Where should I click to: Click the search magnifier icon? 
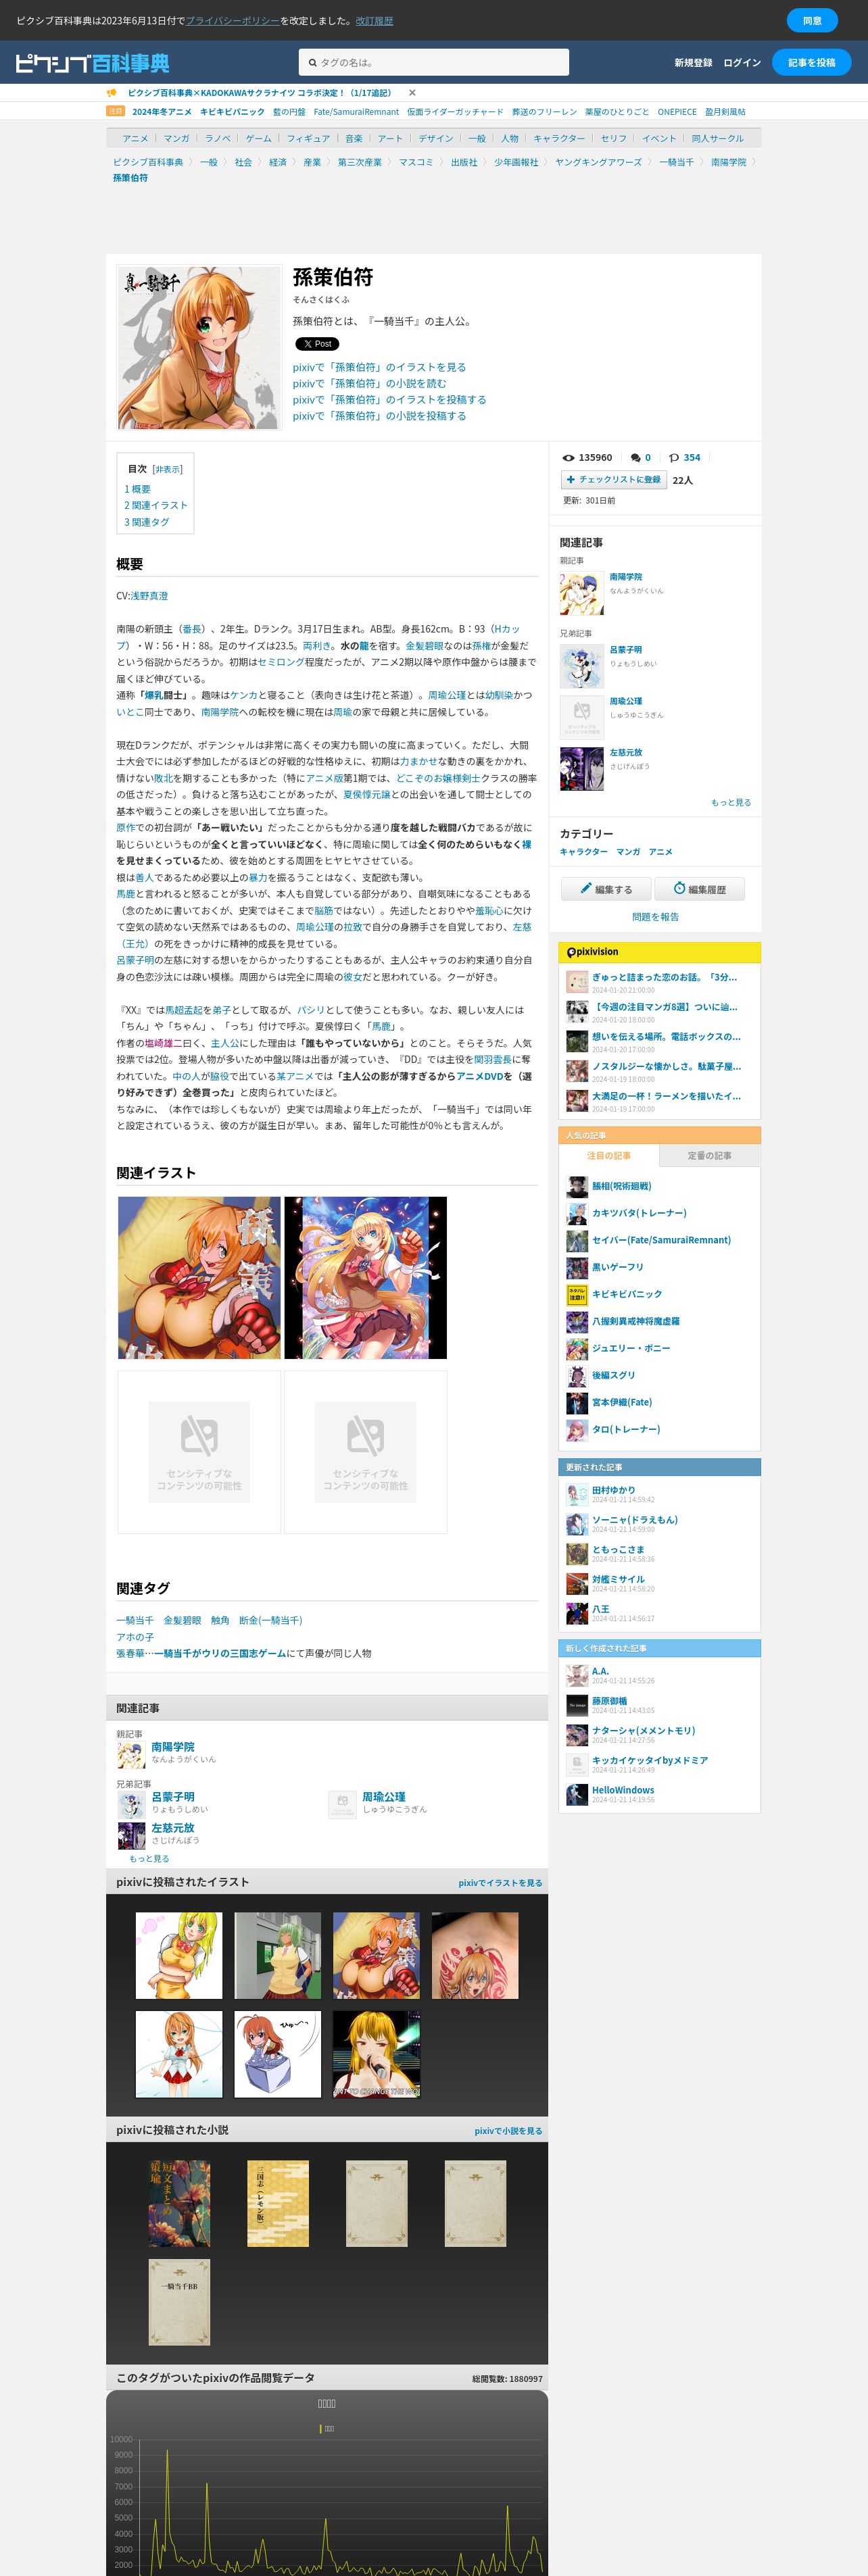(312, 63)
